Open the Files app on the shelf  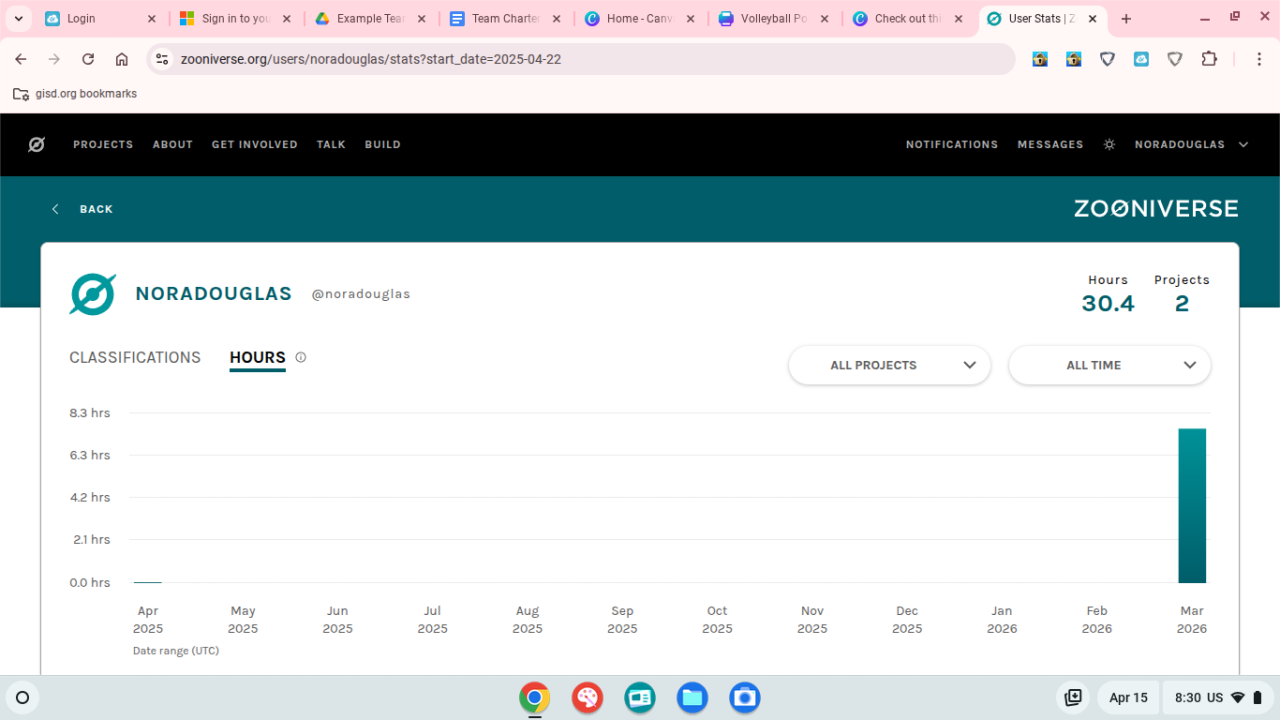692,698
